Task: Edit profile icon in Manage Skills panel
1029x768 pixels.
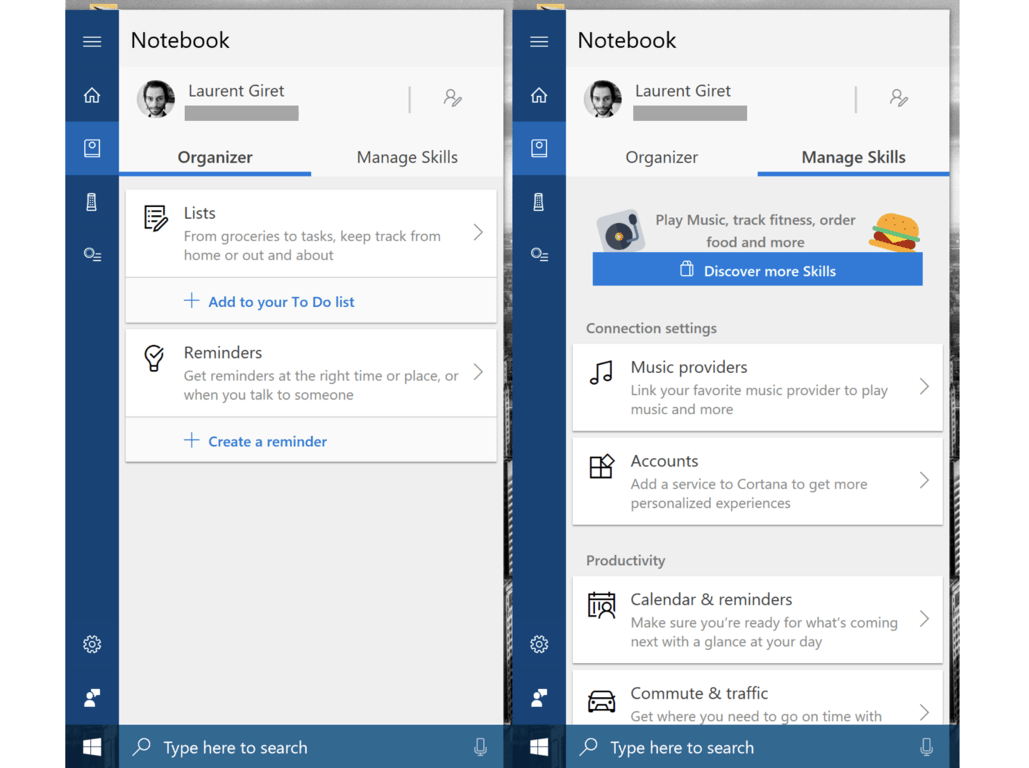Action: click(x=898, y=98)
